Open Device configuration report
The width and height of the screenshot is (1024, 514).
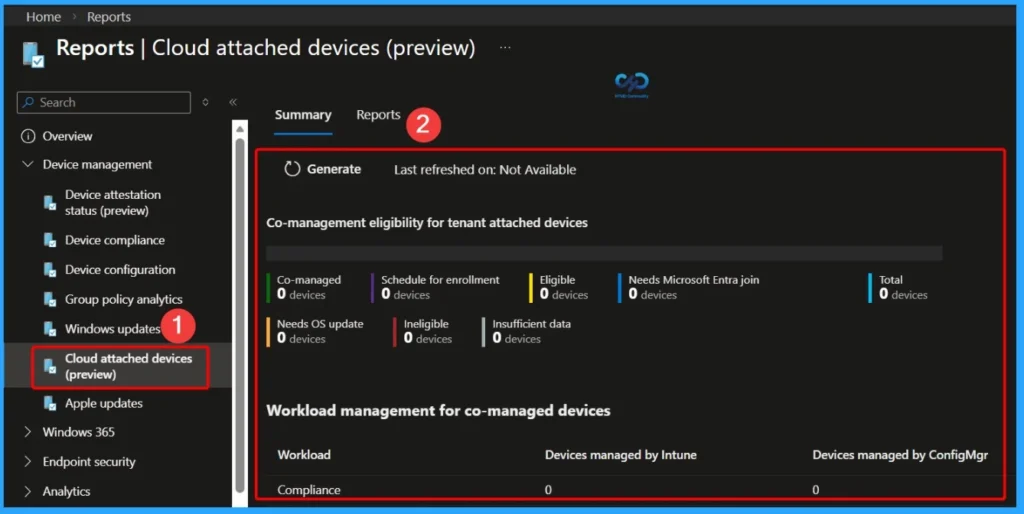click(x=120, y=270)
